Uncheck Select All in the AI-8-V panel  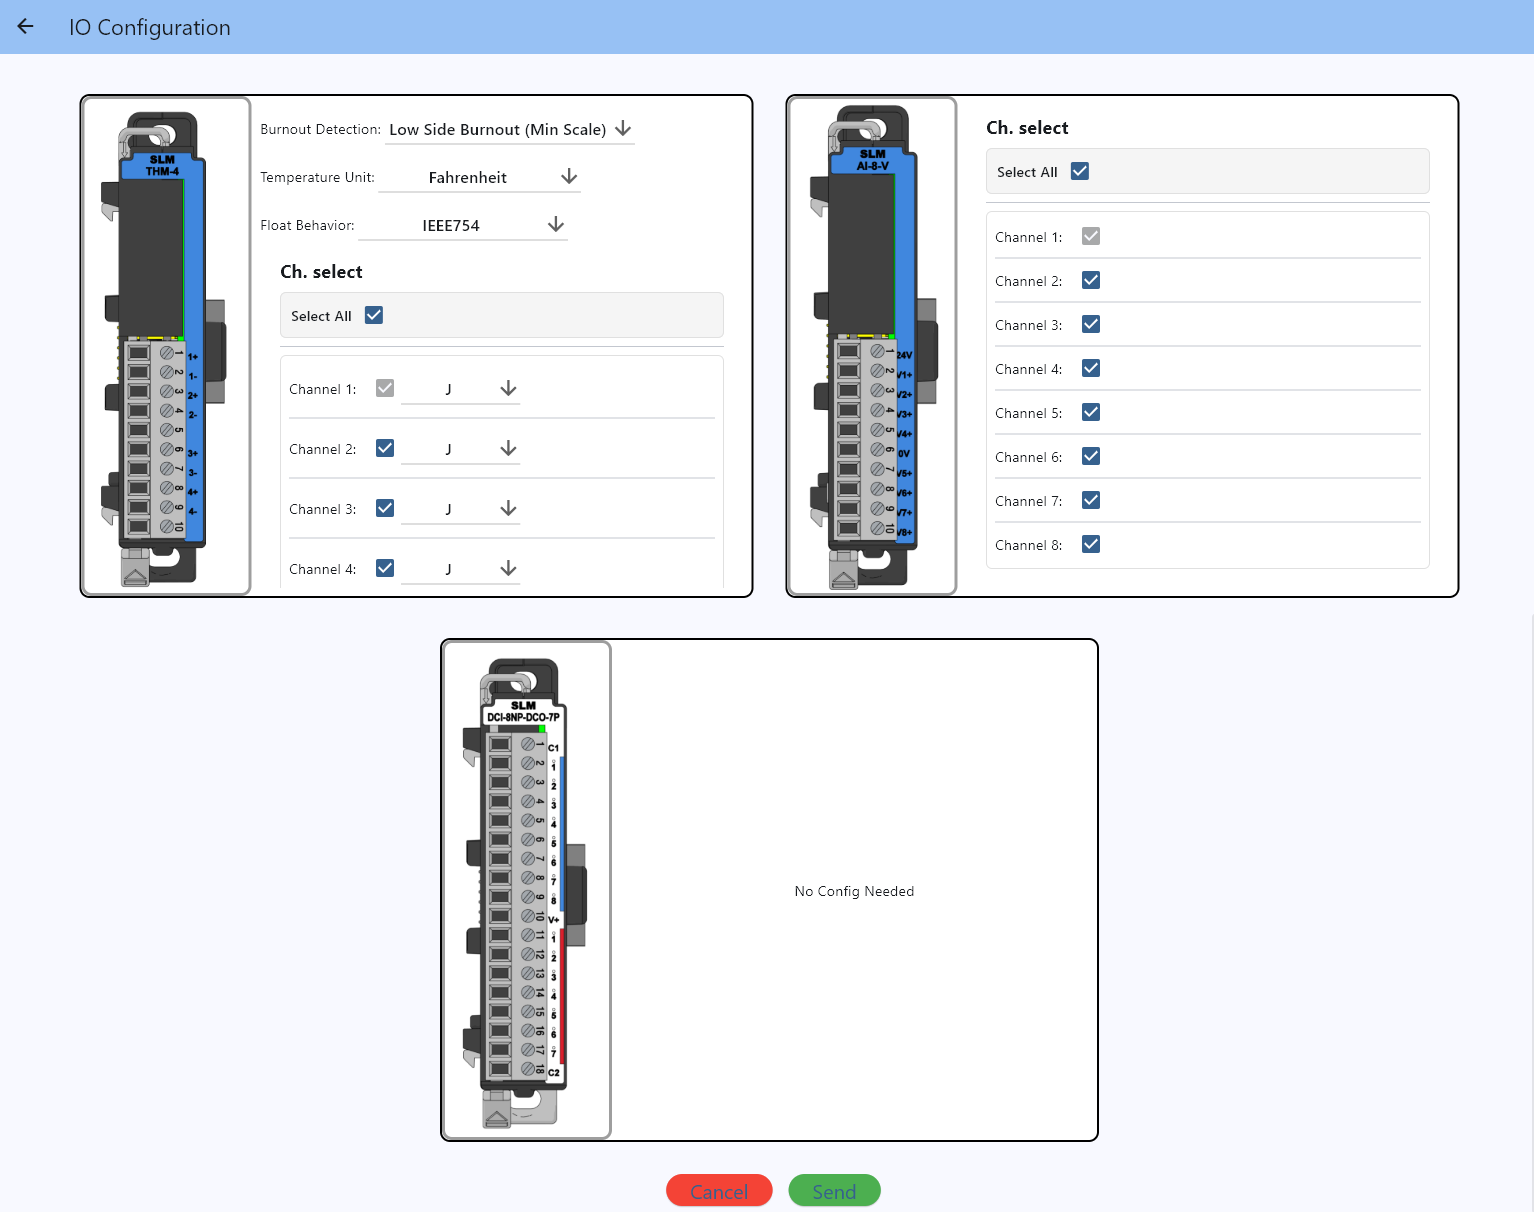[x=1080, y=171]
